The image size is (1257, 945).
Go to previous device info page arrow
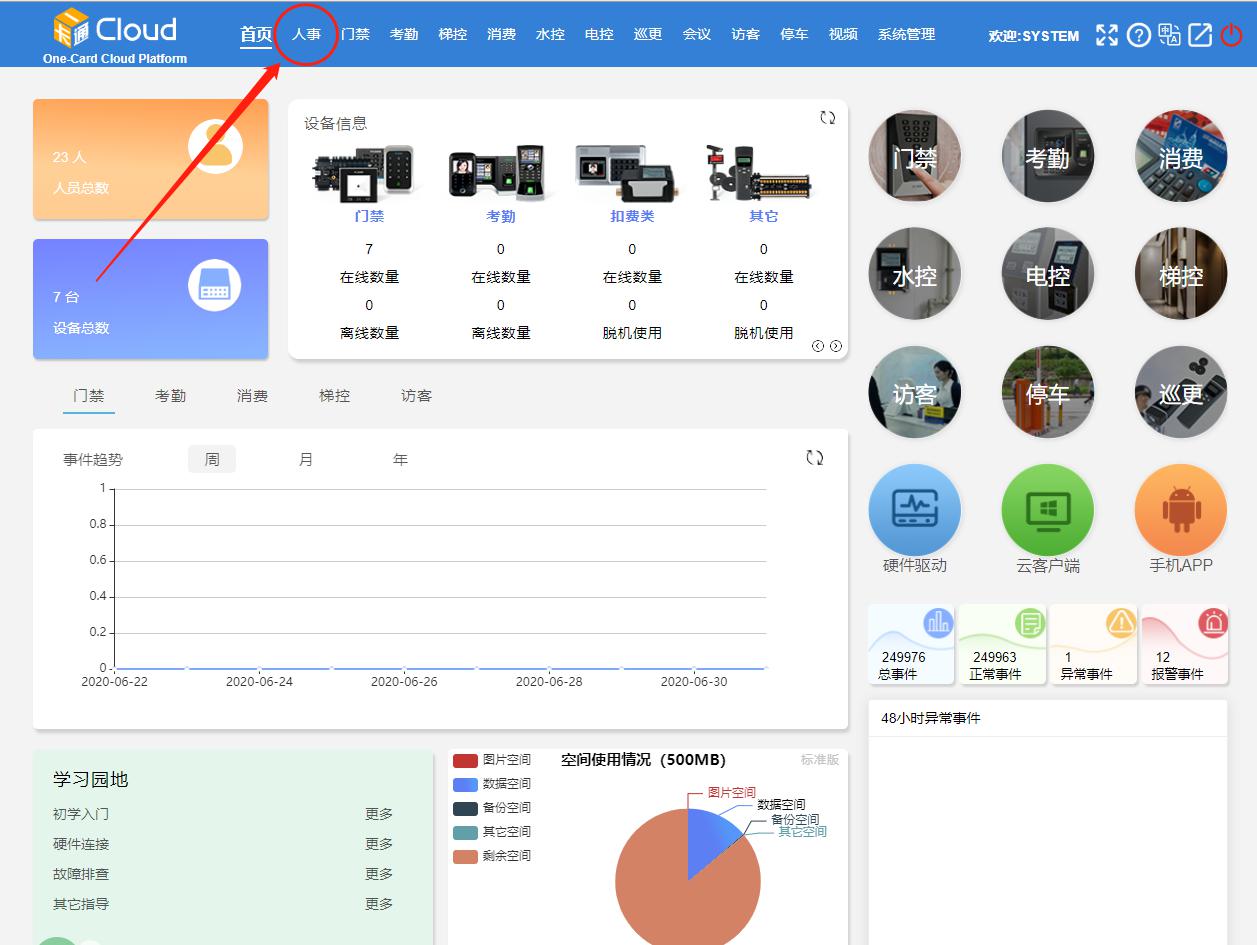tap(818, 346)
